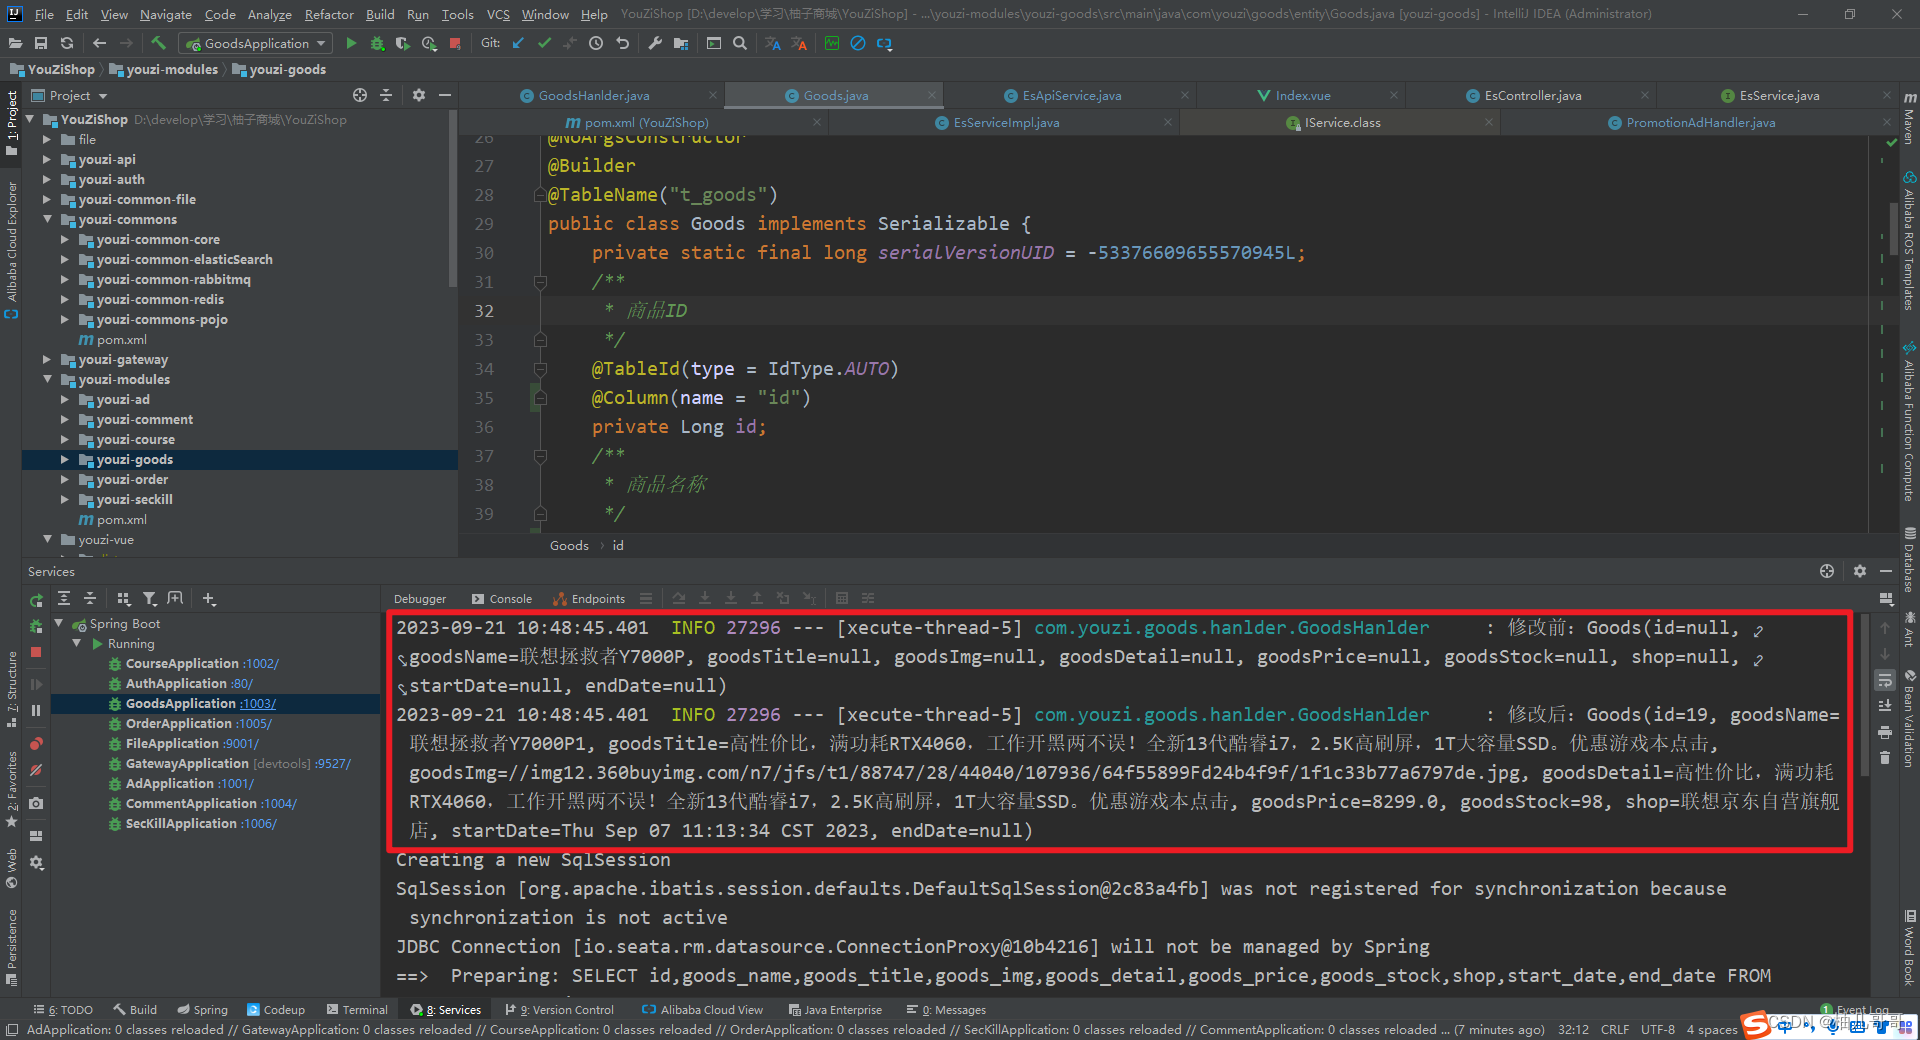Expand youzi-common-elasticSearch module

pyautogui.click(x=64, y=259)
